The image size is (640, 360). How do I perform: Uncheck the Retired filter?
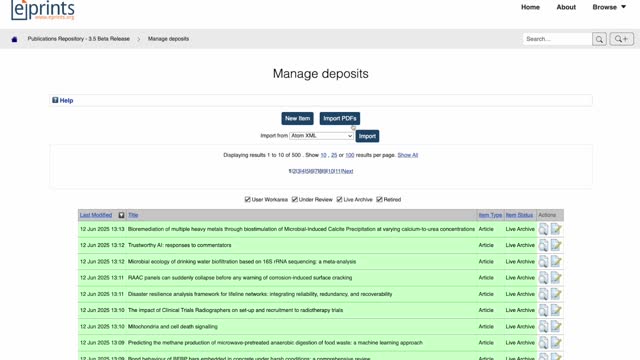(x=379, y=200)
